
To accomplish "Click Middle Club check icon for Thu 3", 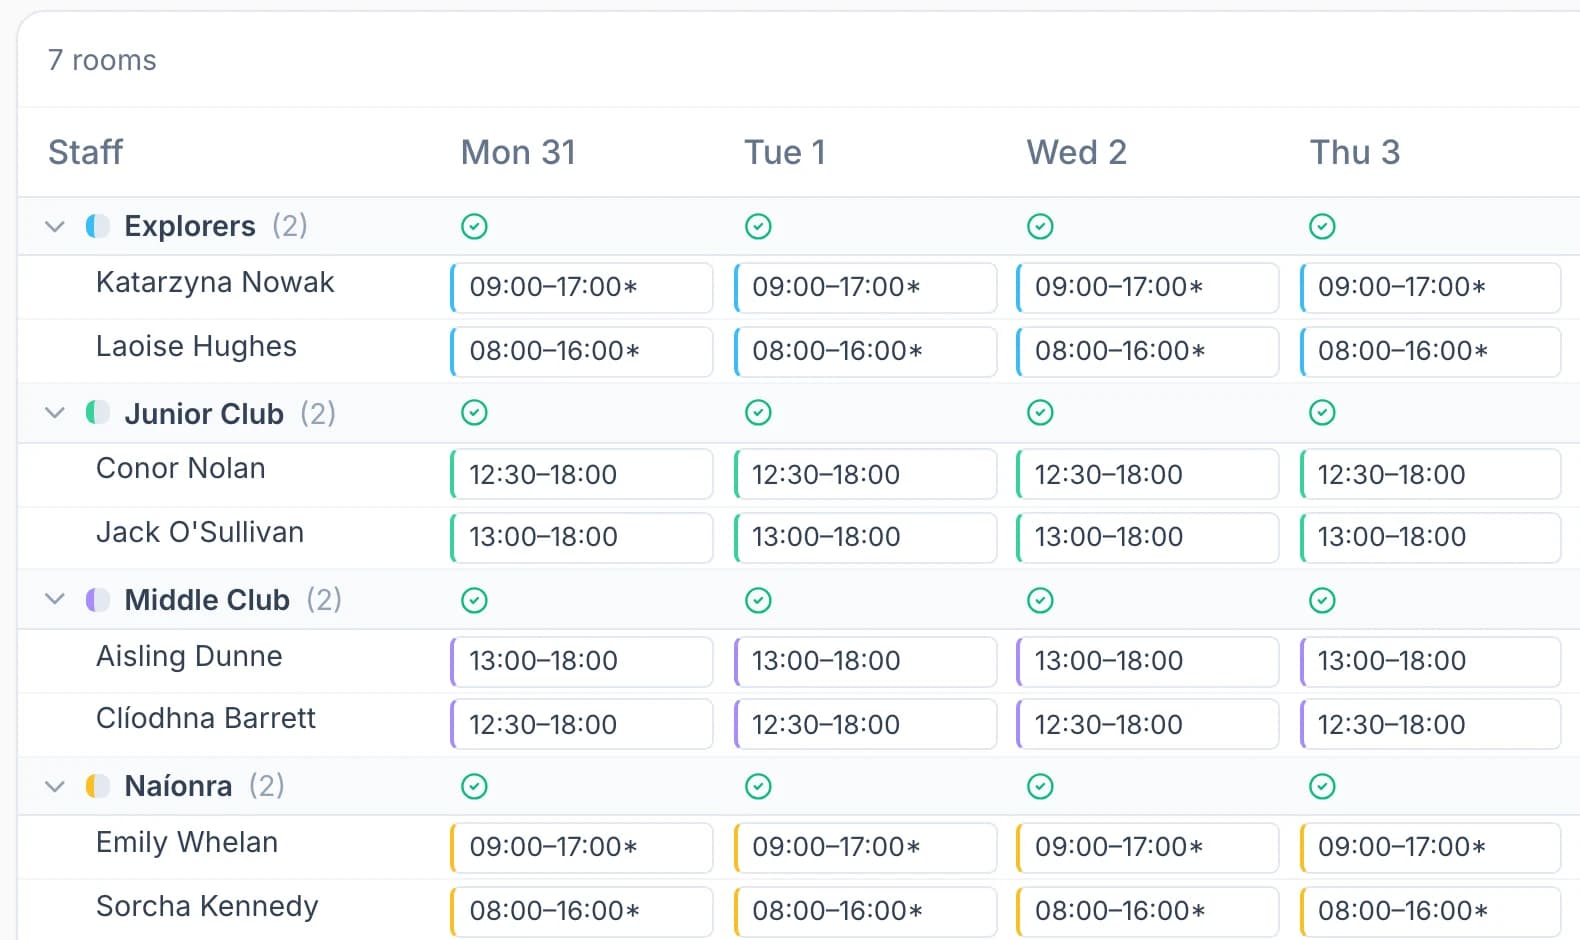I will [x=1322, y=600].
